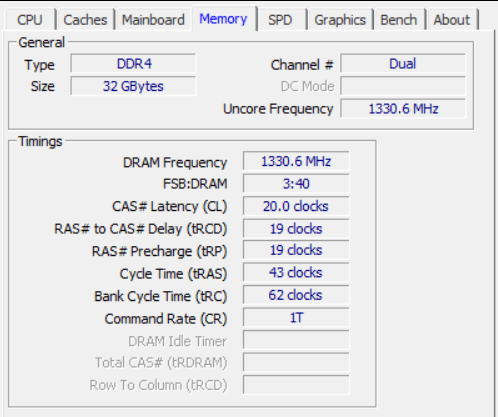Select the About tab
498x417 pixels.
pyautogui.click(x=452, y=20)
